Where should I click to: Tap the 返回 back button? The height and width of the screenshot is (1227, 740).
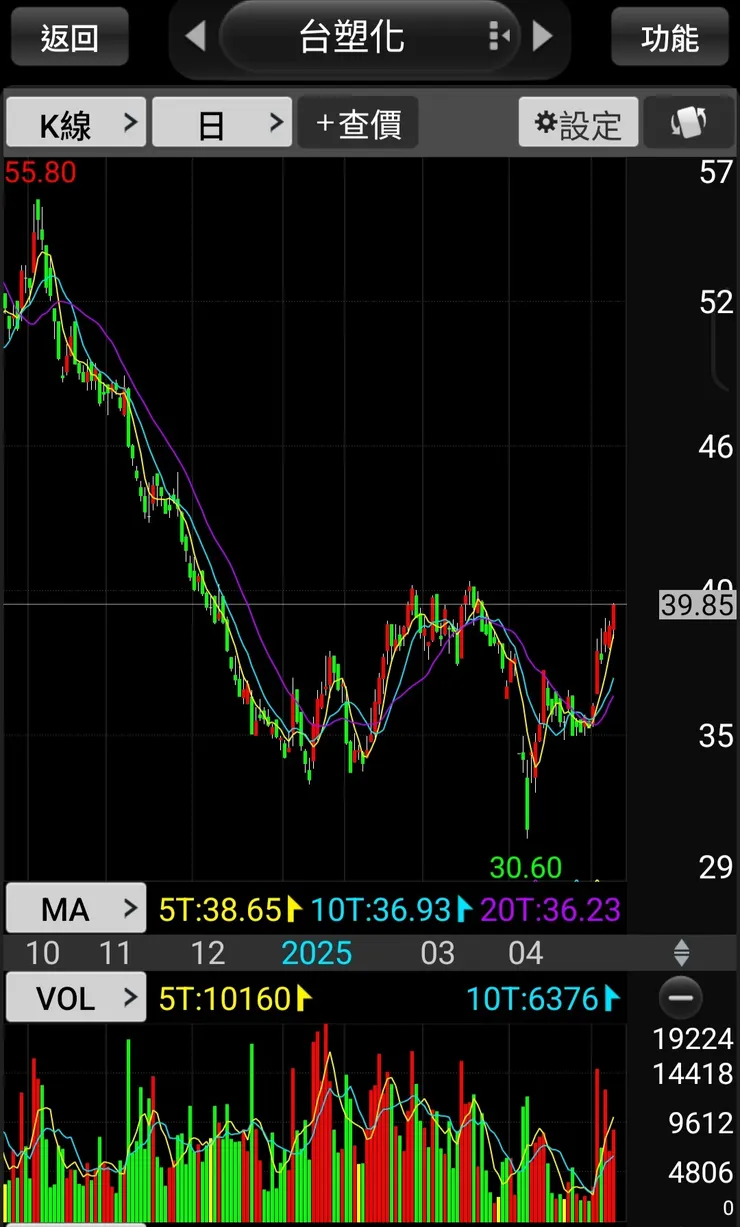[69, 38]
